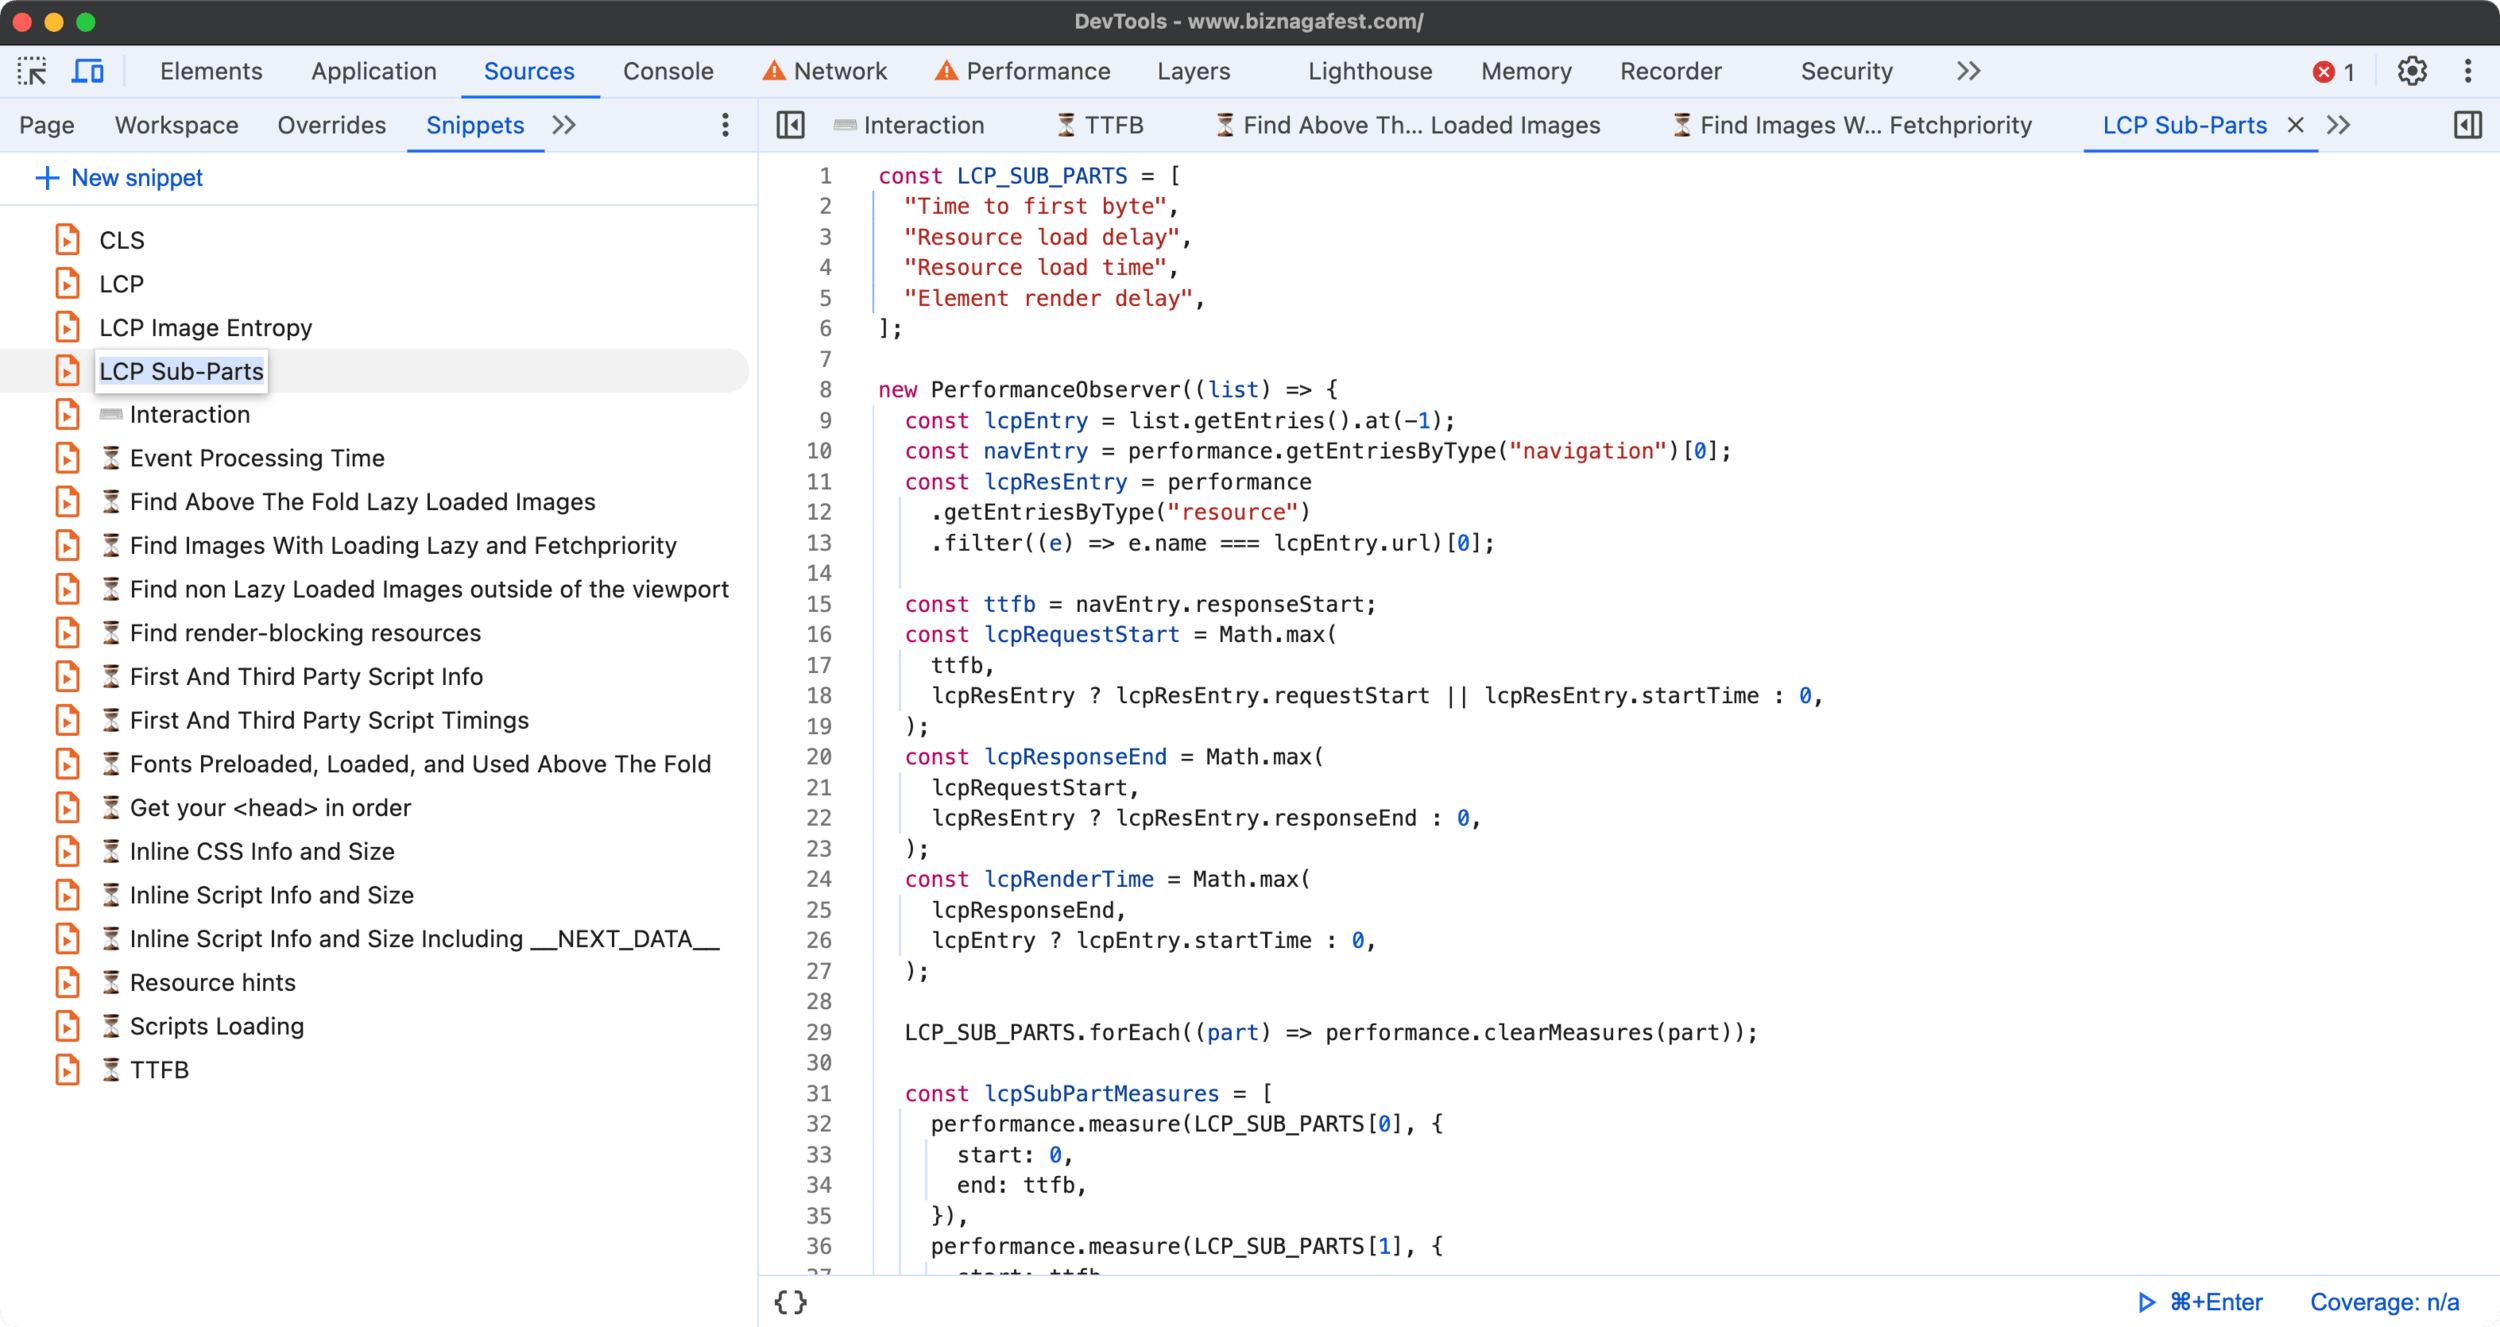This screenshot has width=2500, height=1327.
Task: Switch to the Console panel tab
Action: coord(667,71)
